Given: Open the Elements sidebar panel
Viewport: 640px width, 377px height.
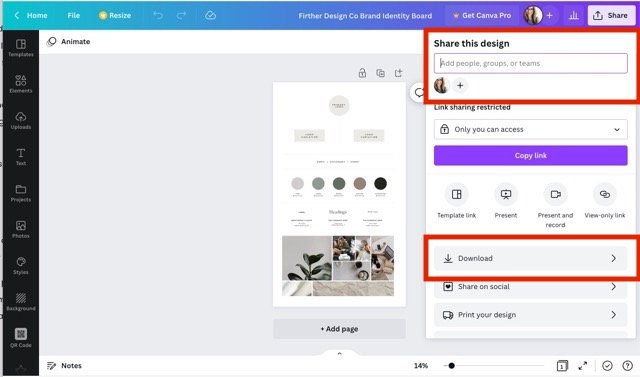Looking at the screenshot, I should click(21, 84).
